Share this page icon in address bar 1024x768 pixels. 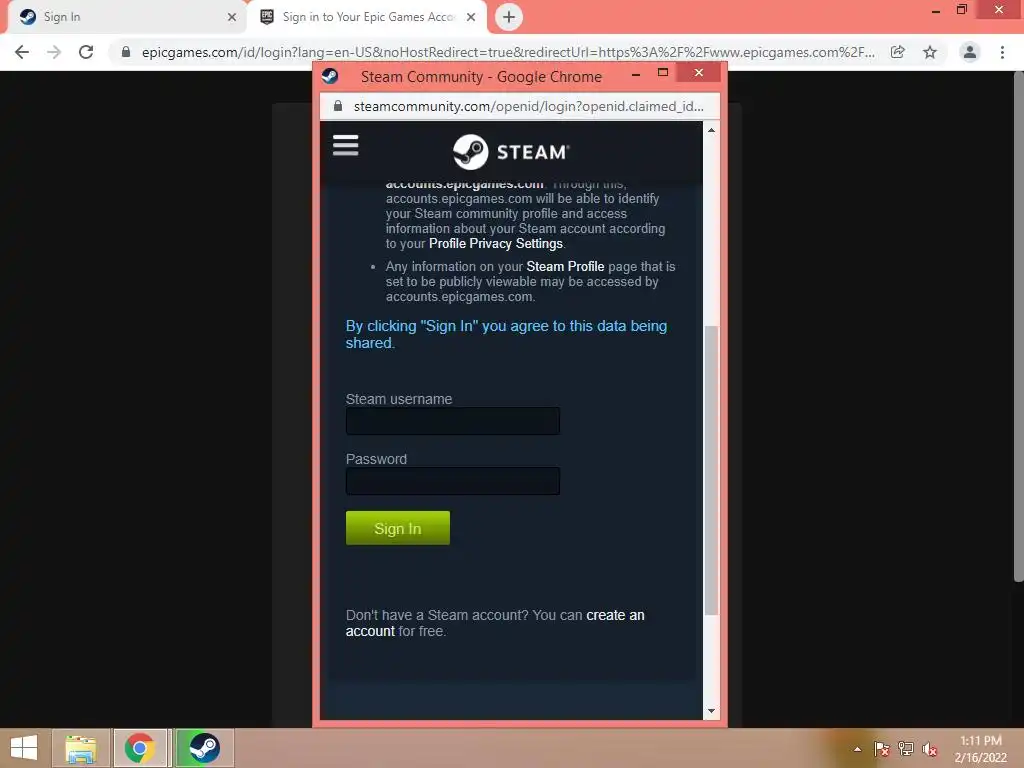point(898,52)
